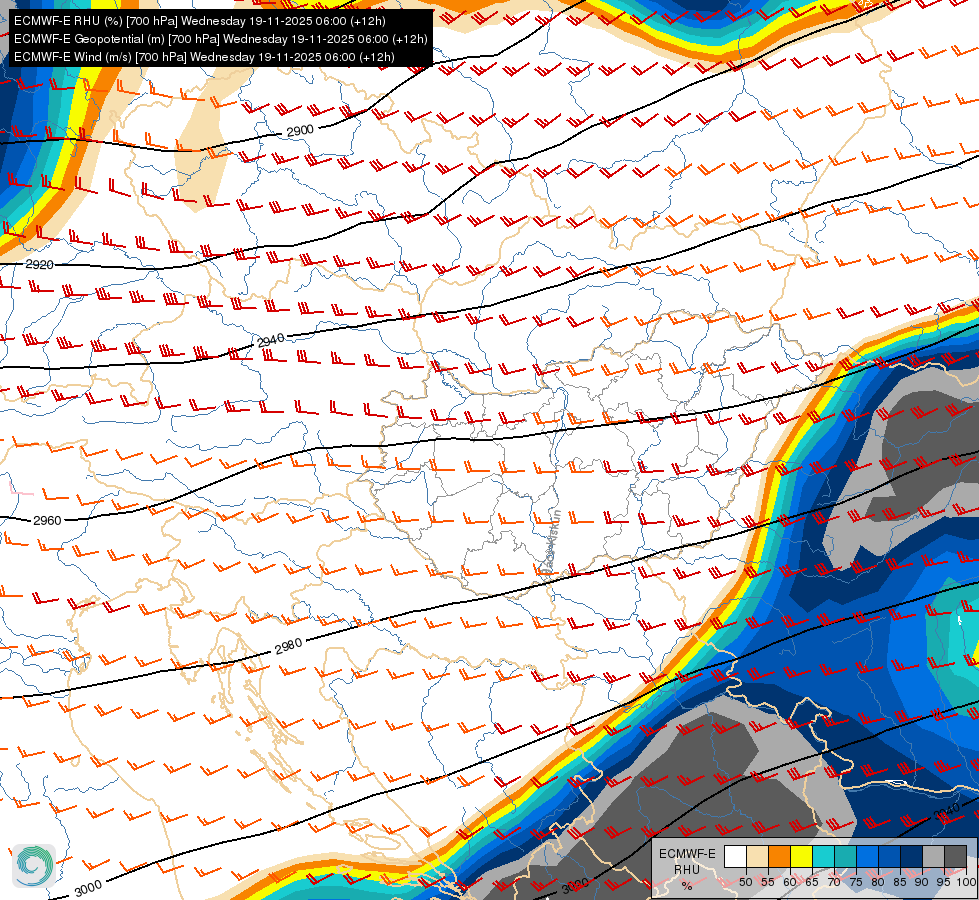Screen dimensions: 979x900
Task: Click the 2900 contour label
Action: pos(300,131)
